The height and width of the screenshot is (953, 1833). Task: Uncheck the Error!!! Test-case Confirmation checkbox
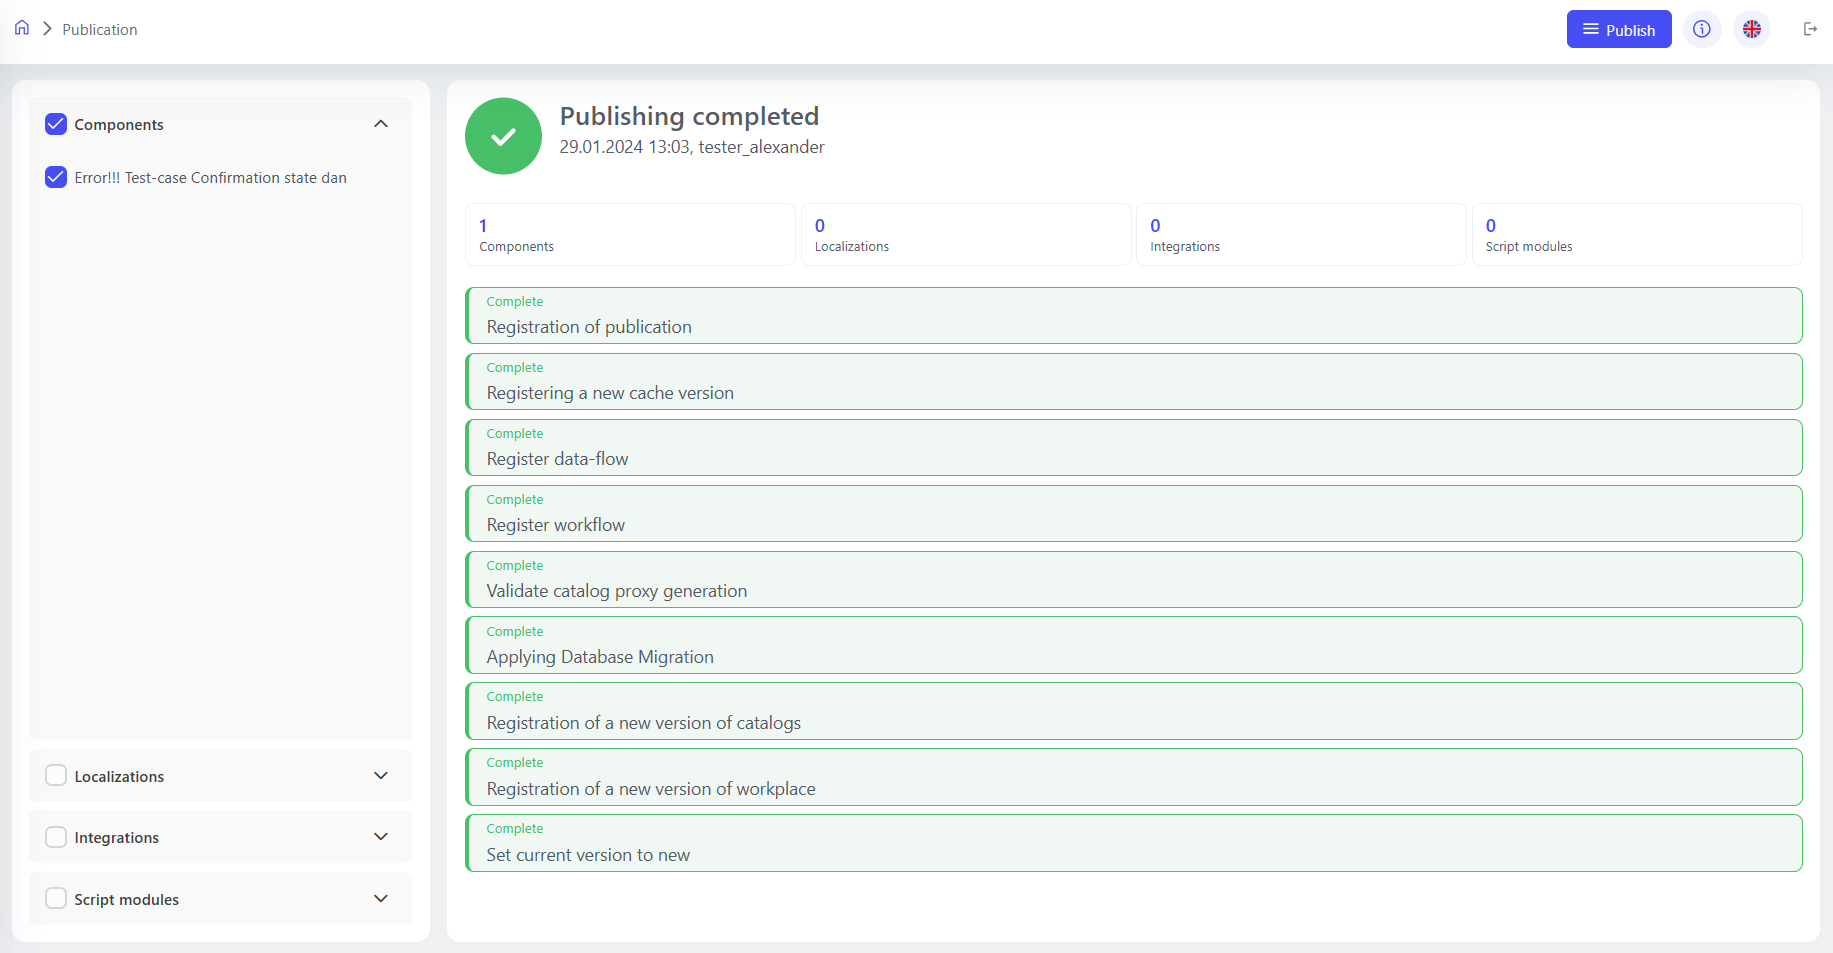tap(56, 178)
